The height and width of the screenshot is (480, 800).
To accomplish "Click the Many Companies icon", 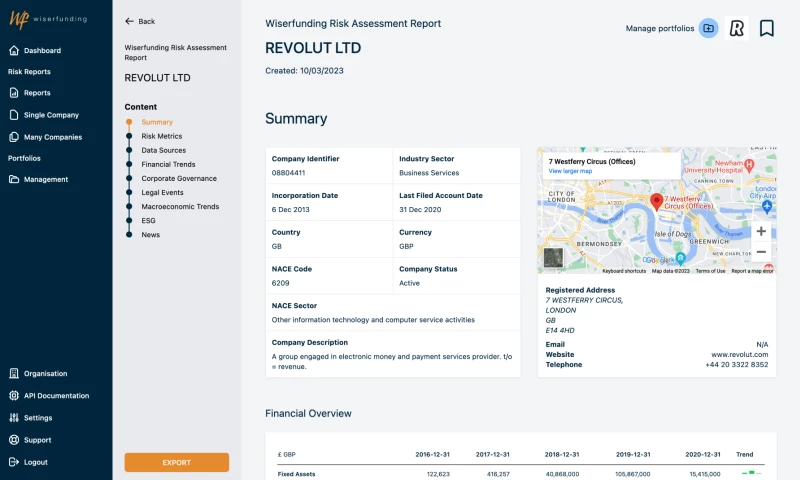I will point(14,137).
